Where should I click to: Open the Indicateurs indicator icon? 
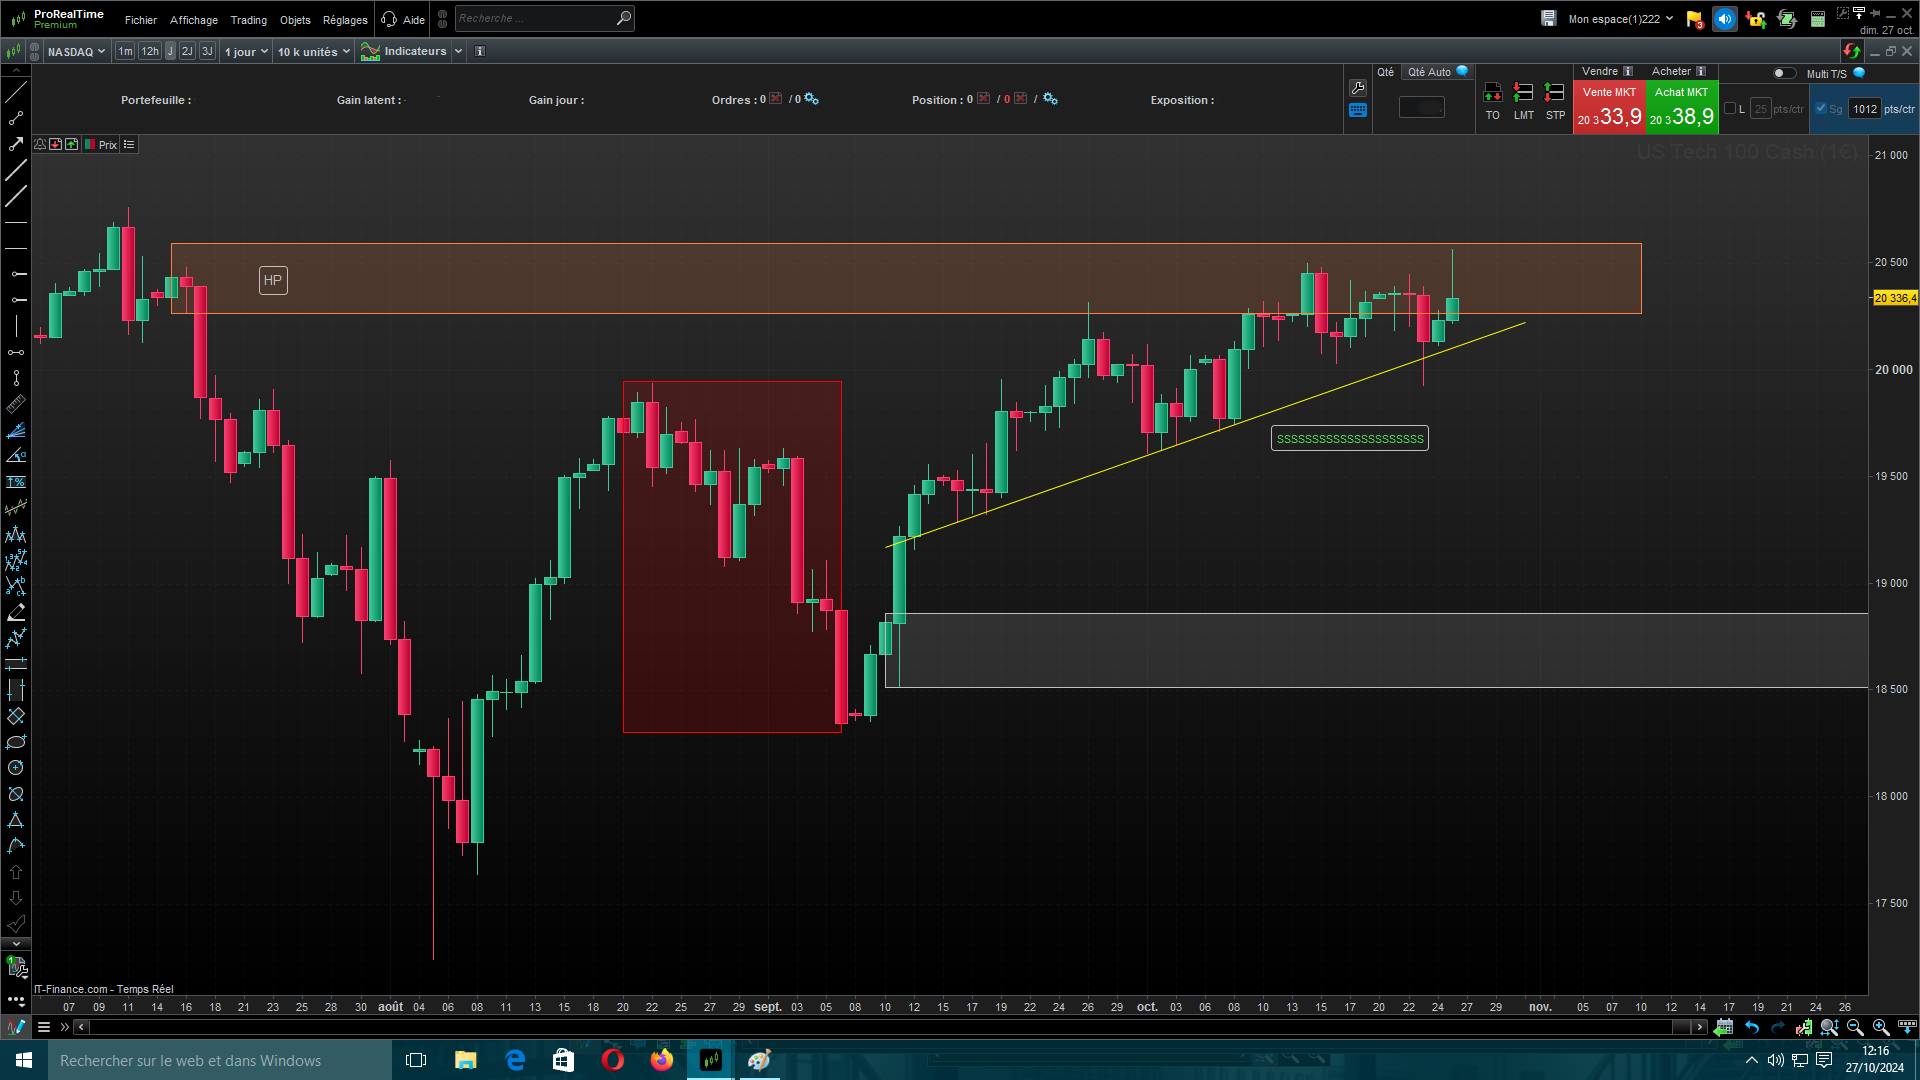pyautogui.click(x=370, y=52)
